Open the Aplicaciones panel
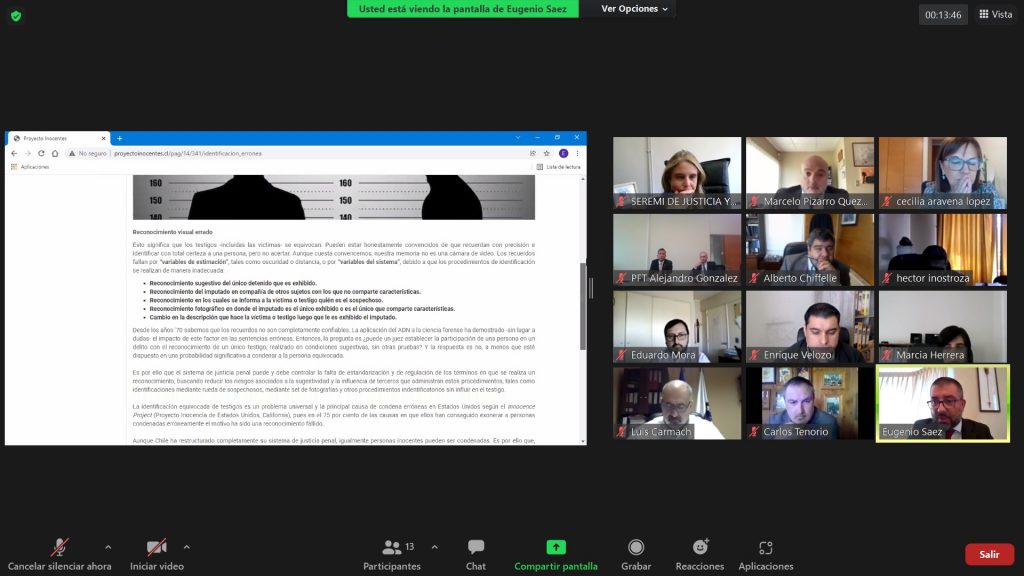 [x=765, y=554]
